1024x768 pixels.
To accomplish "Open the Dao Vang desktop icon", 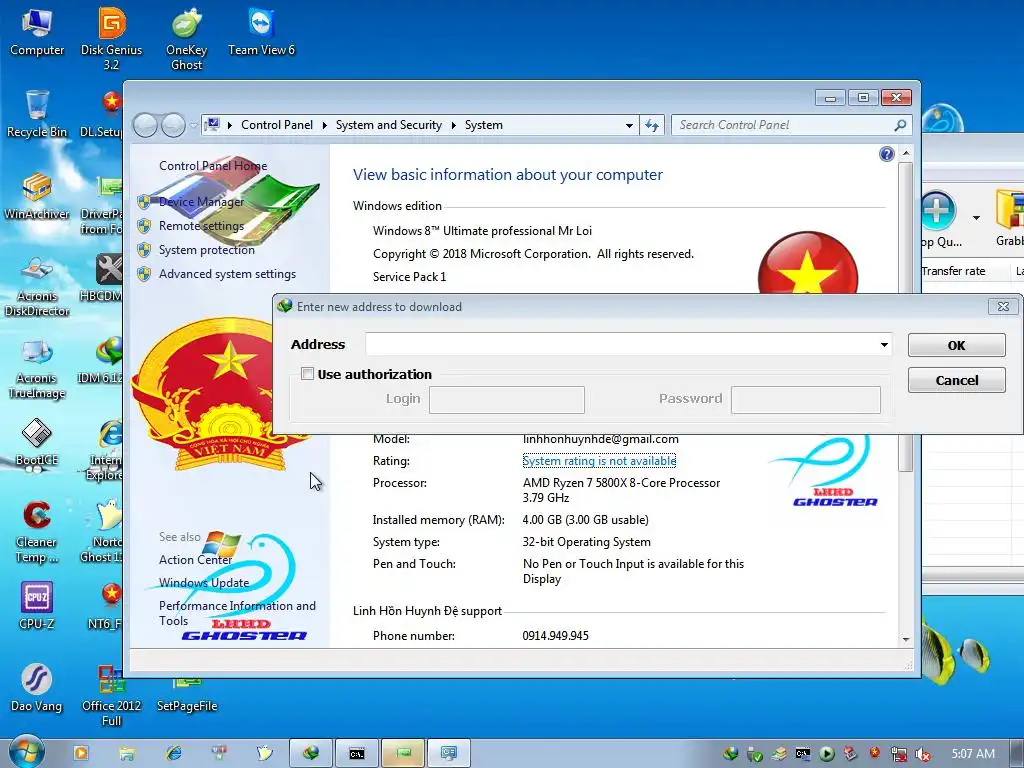I will (37, 688).
